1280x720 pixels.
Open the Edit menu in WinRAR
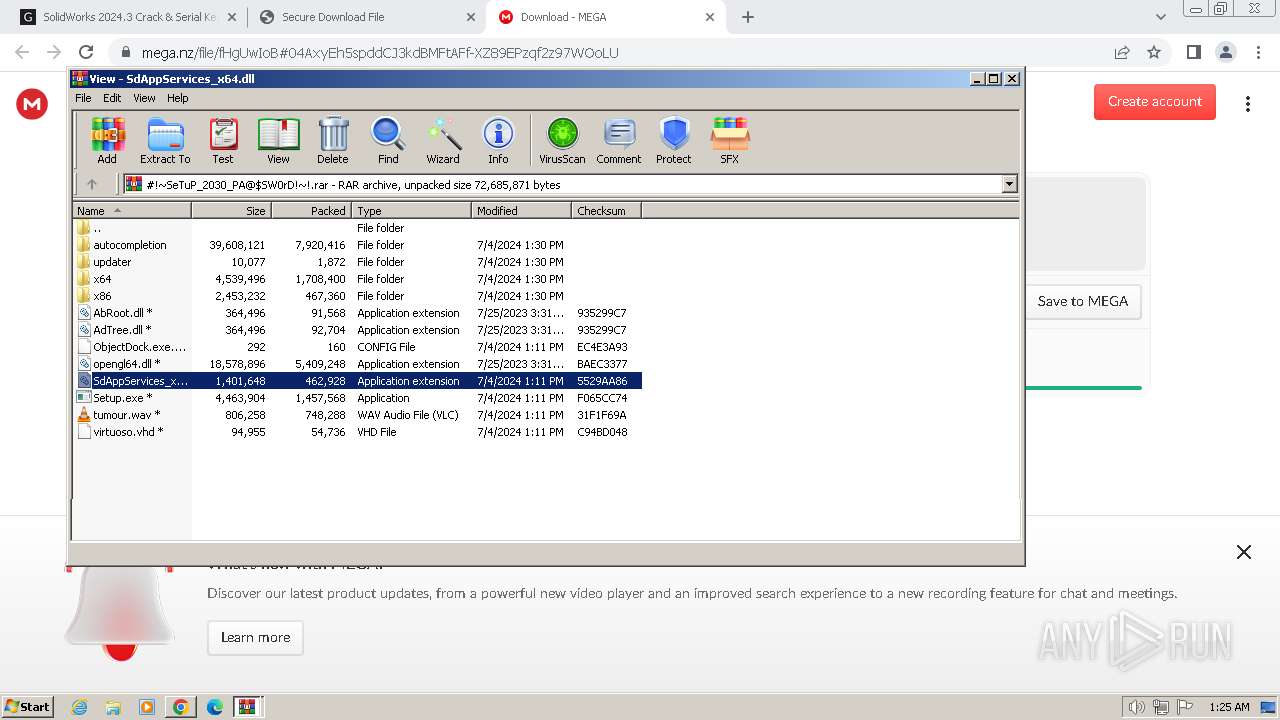click(112, 98)
